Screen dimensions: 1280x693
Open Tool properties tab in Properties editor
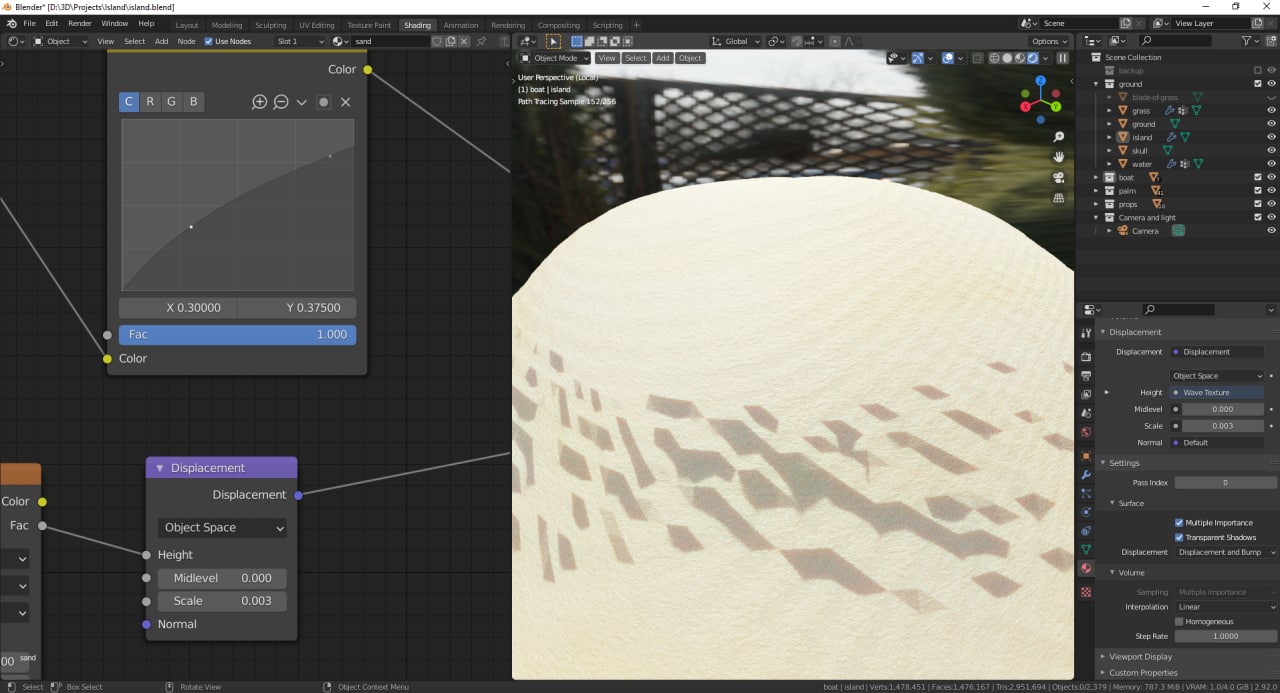(x=1086, y=332)
